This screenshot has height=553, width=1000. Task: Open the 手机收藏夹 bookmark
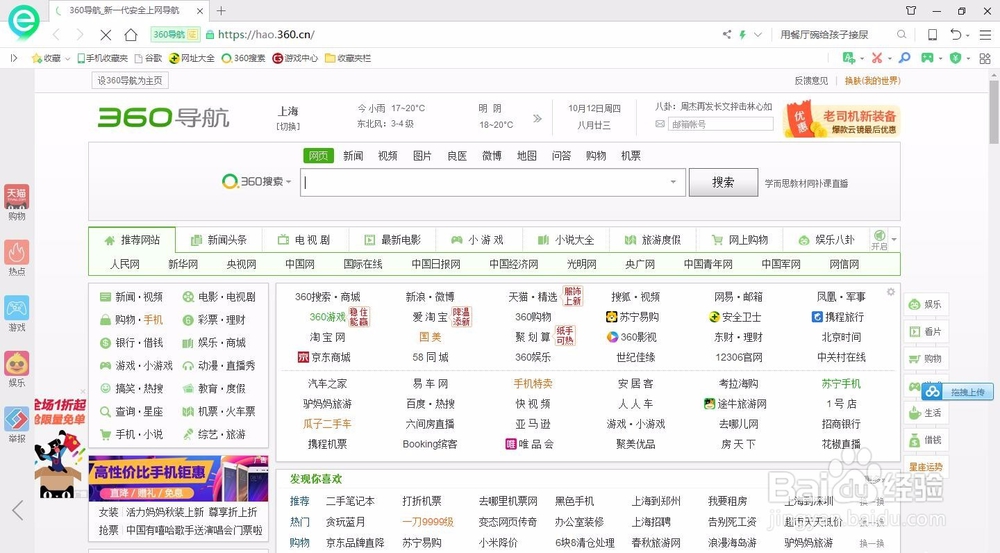pos(103,58)
